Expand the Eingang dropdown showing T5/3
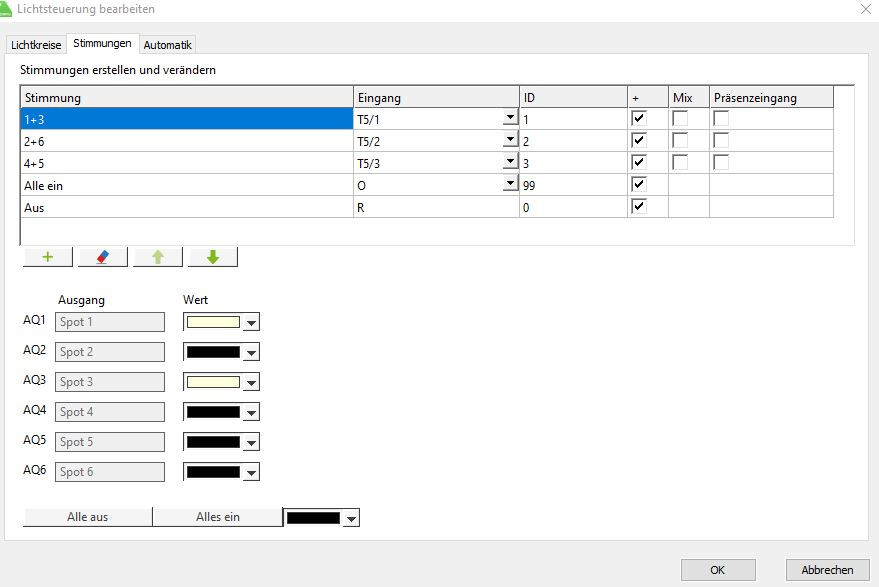 pos(510,162)
